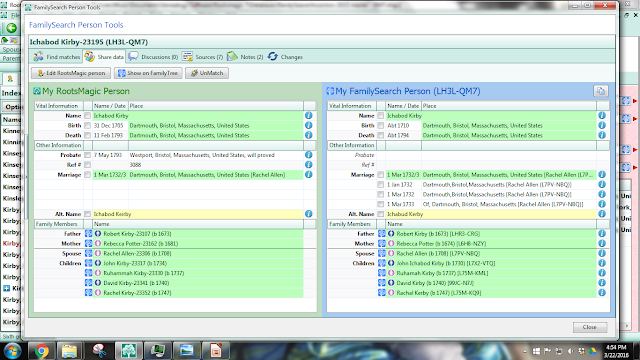Click FamilySearch Place column header
The height and width of the screenshot is (360, 640).
[509, 106]
